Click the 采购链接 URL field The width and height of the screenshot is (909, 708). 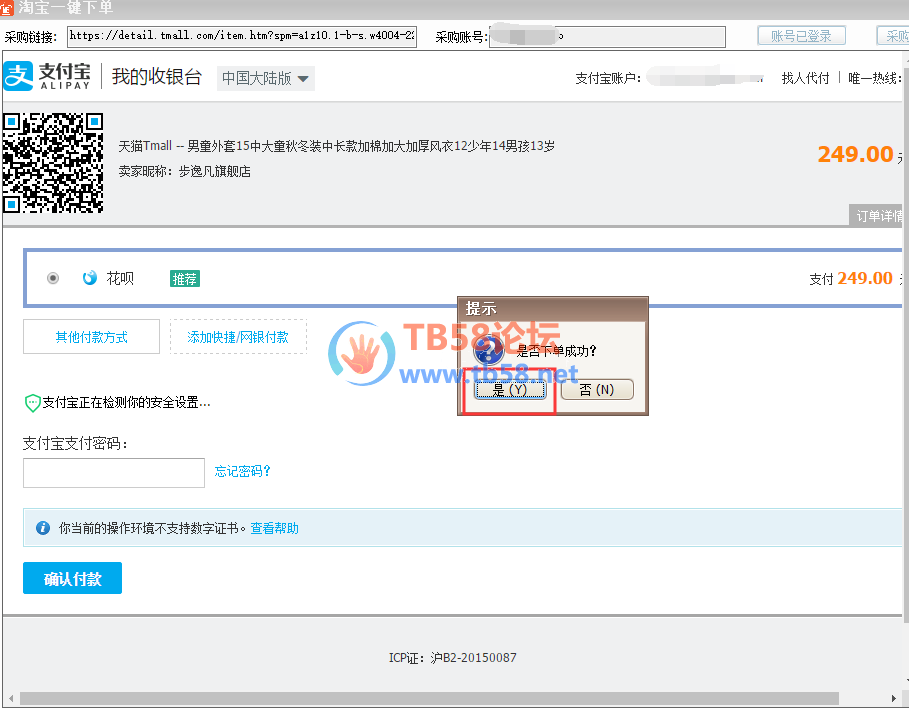click(x=242, y=36)
